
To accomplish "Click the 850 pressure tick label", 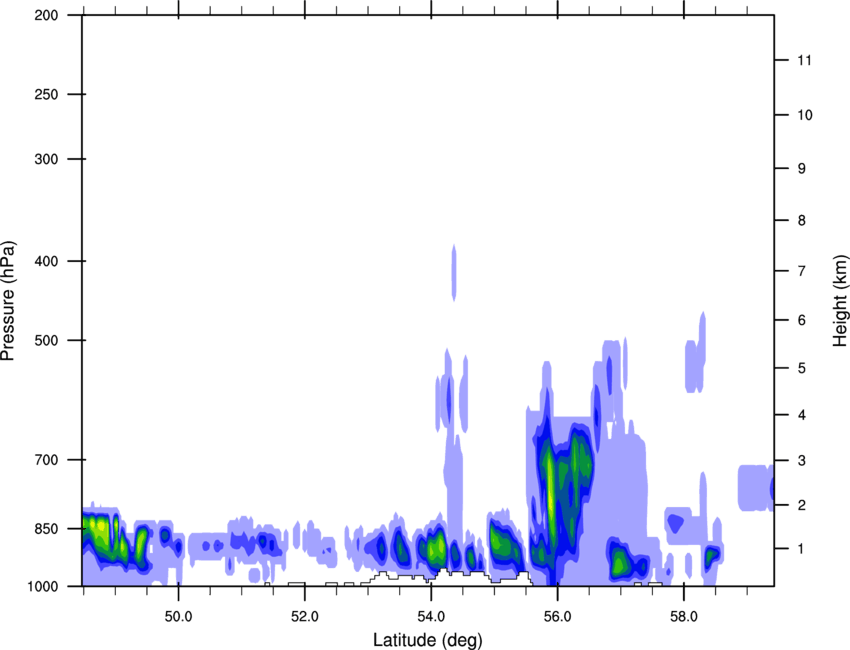I will pyautogui.click(x=47, y=529).
